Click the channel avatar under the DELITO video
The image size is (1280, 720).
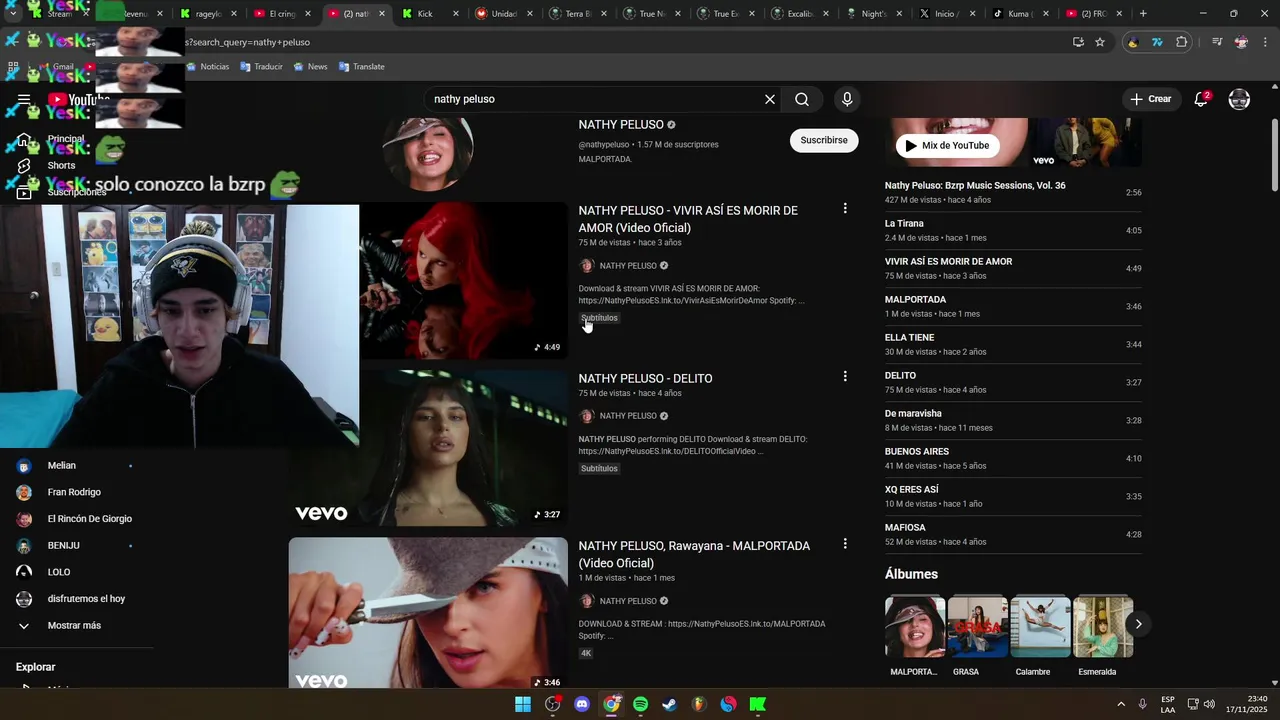coord(587,416)
